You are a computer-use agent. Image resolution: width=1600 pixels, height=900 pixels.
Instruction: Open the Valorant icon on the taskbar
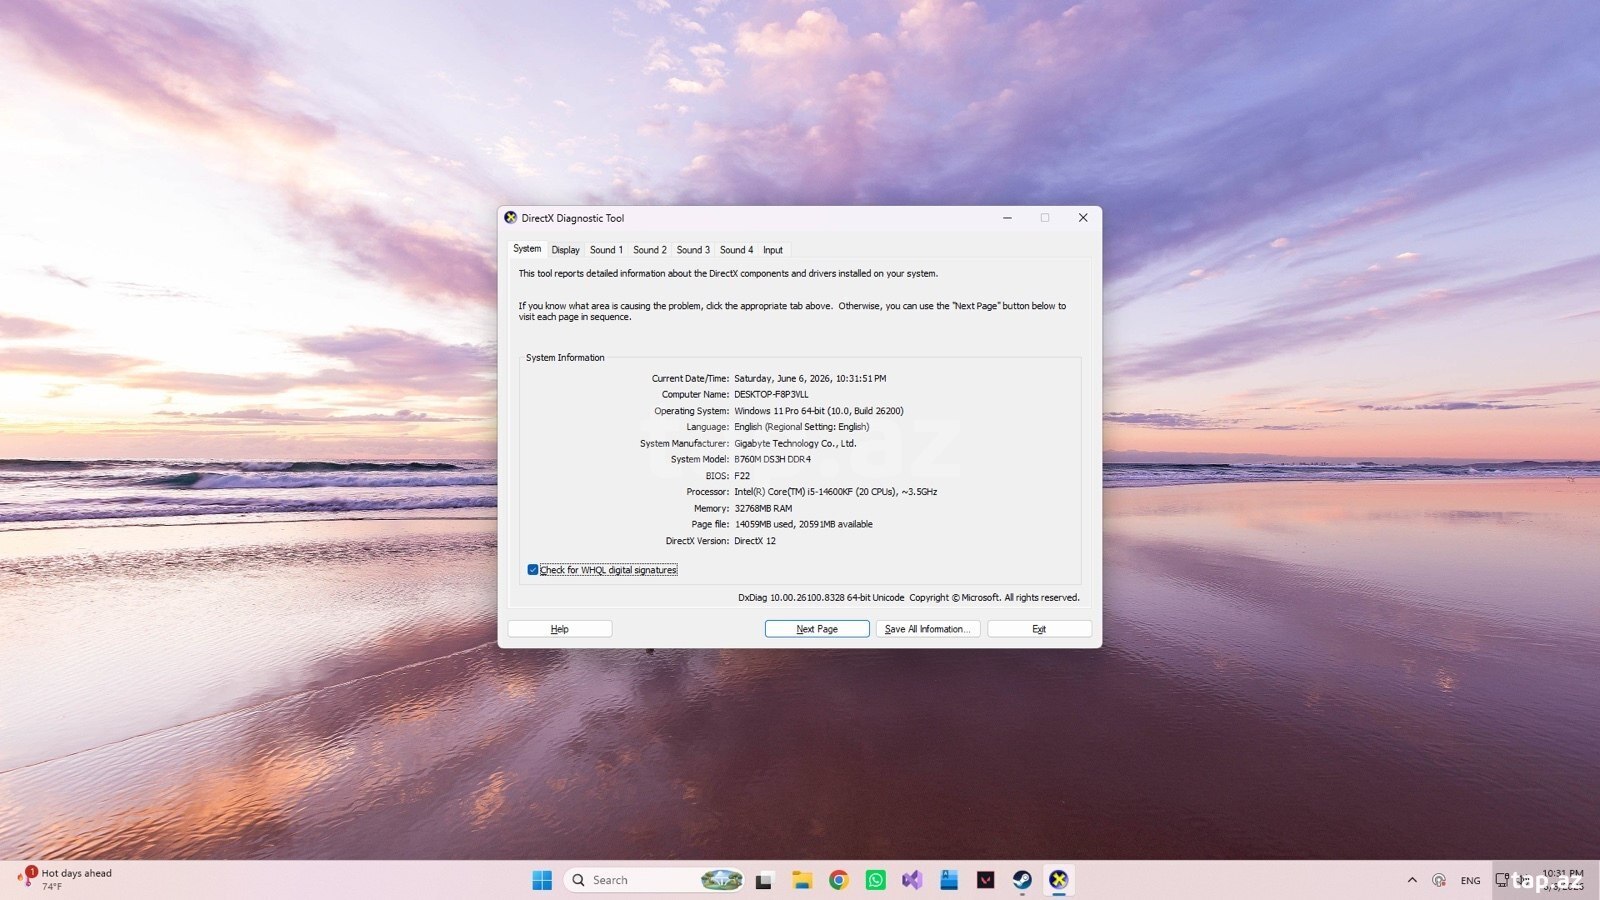[986, 880]
